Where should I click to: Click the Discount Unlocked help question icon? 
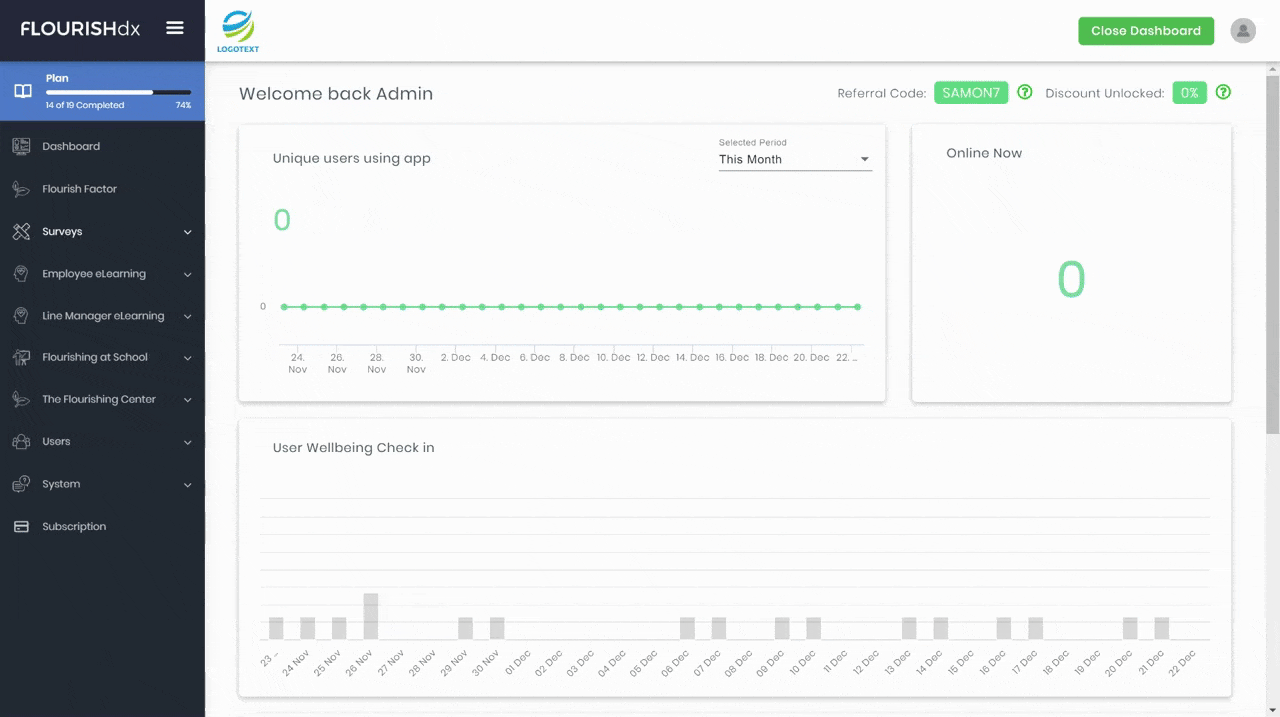coord(1223,92)
